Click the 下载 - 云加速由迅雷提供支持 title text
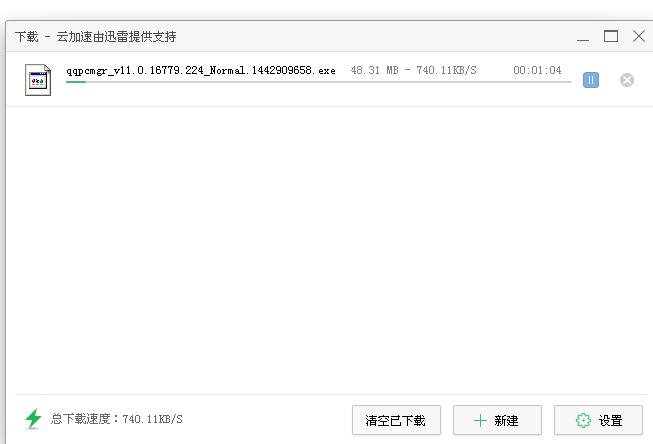This screenshot has height=444, width=653. click(96, 37)
